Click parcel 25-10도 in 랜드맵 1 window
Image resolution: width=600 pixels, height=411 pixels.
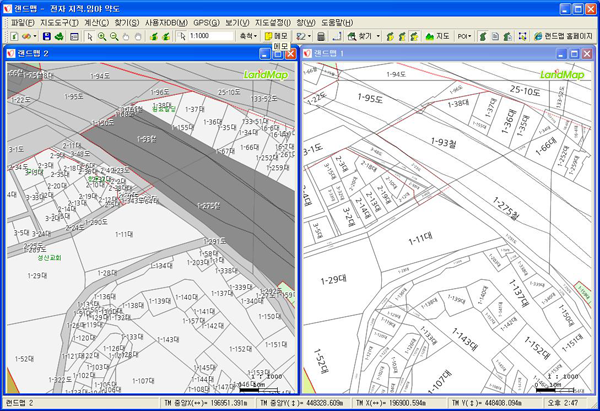point(525,91)
